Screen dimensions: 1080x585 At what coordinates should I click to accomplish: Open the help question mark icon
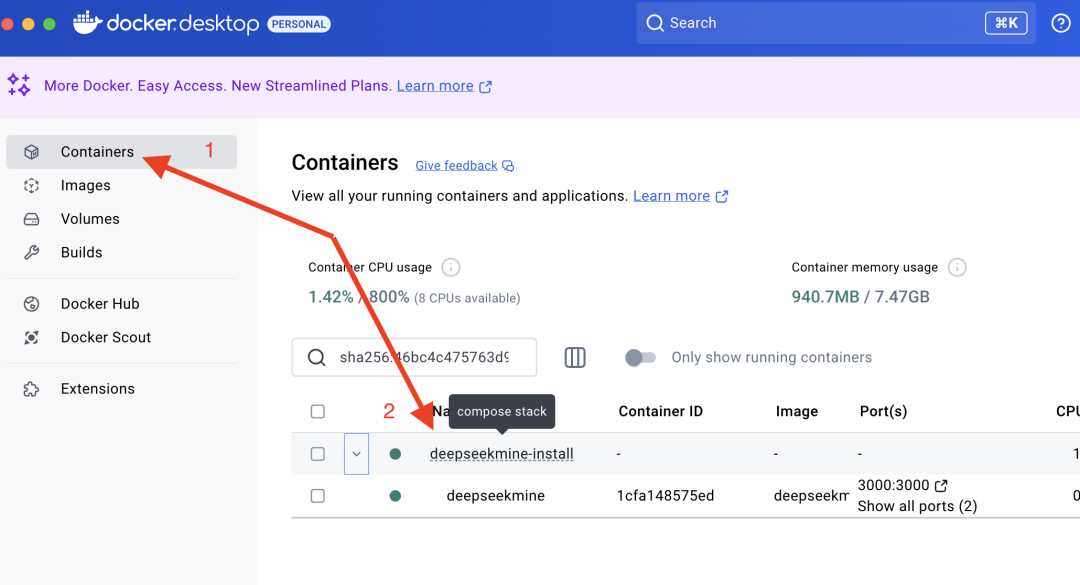(x=1061, y=23)
